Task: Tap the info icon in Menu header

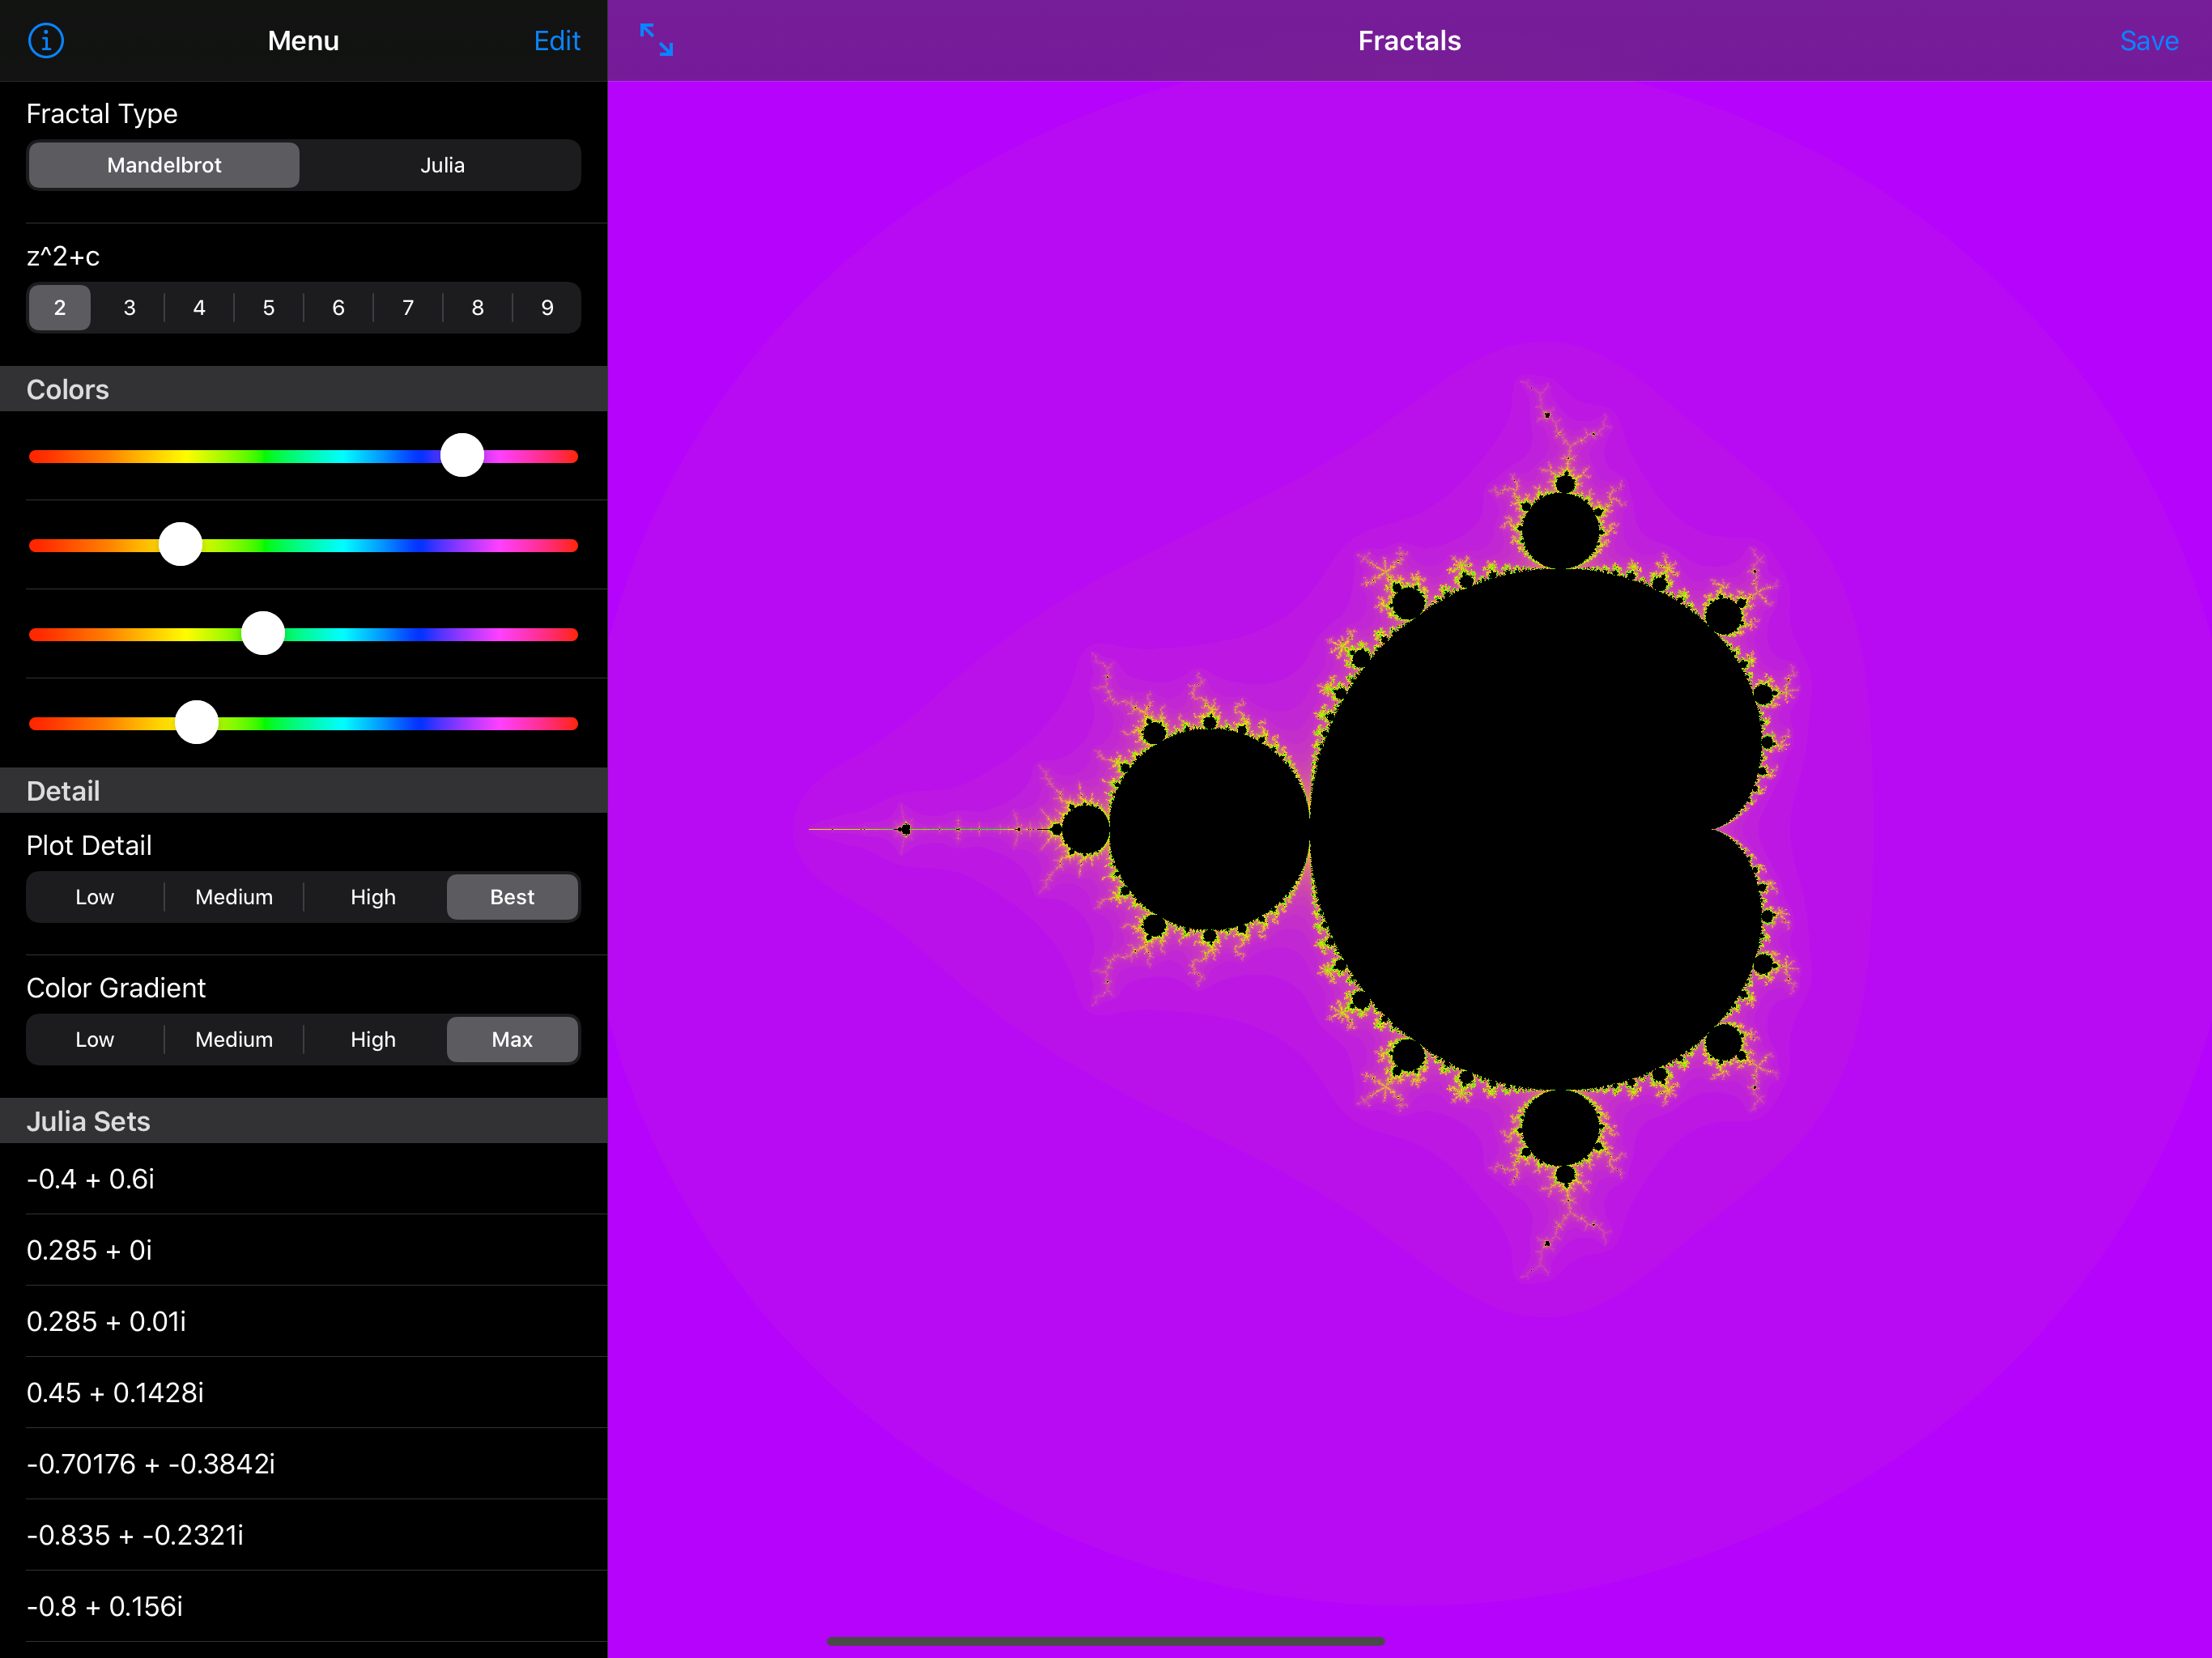Action: 46,41
